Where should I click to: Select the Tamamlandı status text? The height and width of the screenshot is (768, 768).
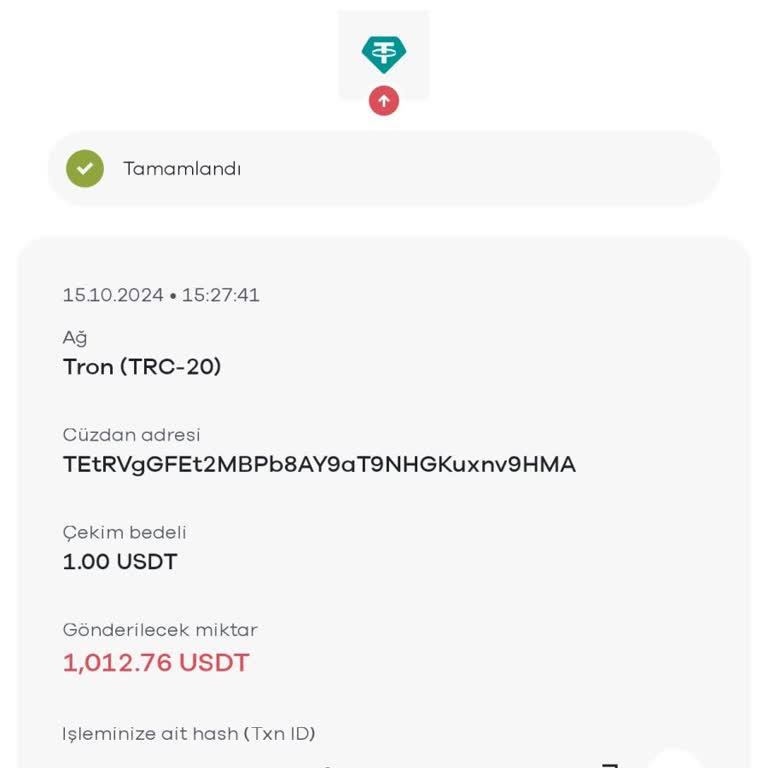tap(182, 169)
